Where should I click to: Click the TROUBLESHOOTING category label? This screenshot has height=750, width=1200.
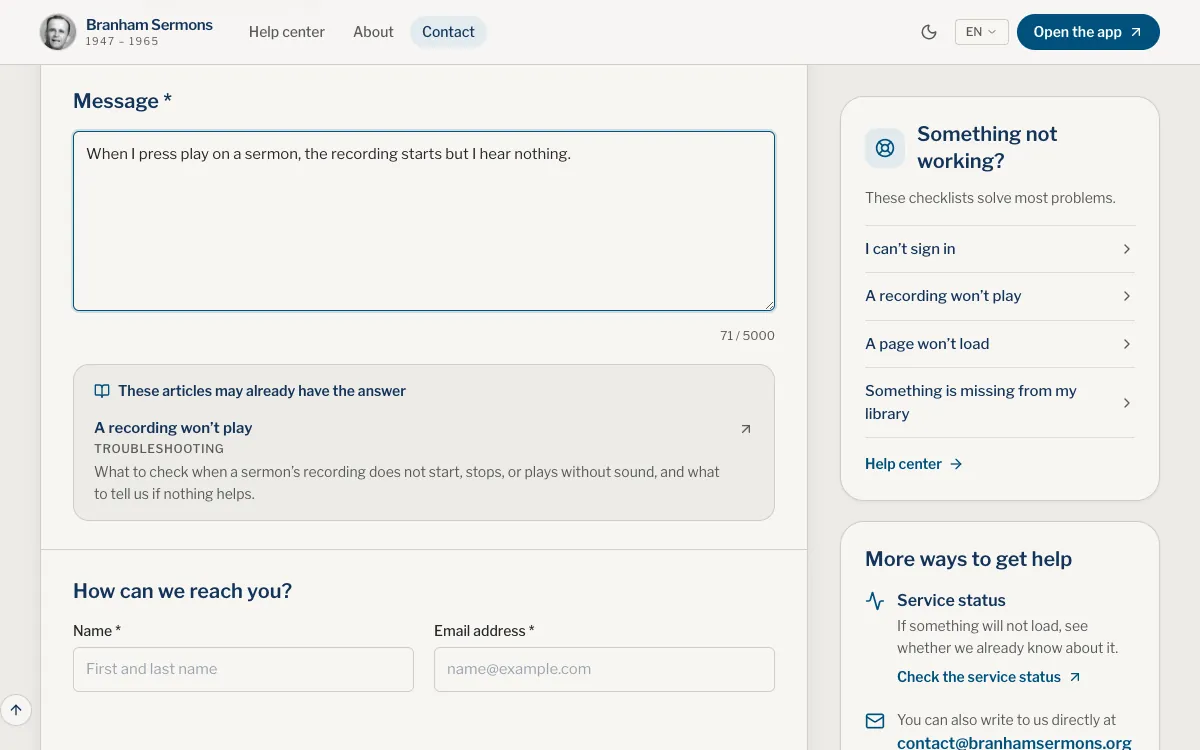159,449
